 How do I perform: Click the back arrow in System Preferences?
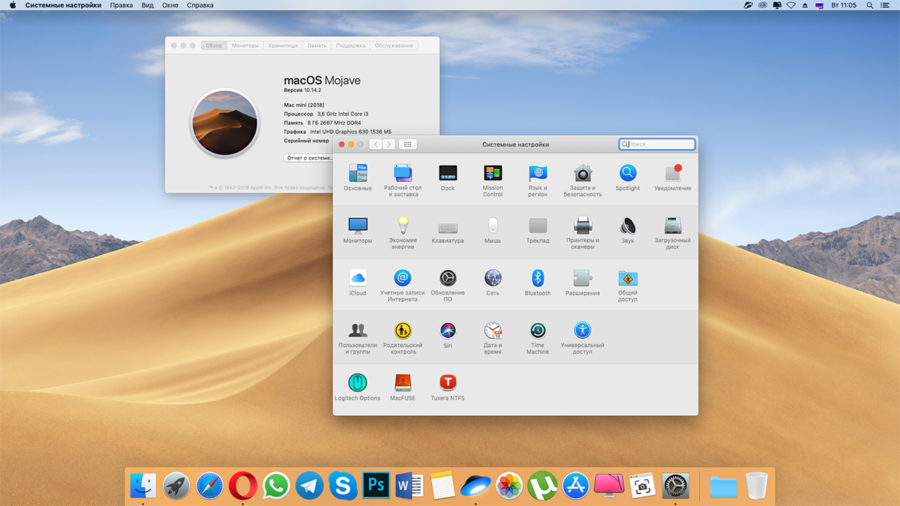376,145
